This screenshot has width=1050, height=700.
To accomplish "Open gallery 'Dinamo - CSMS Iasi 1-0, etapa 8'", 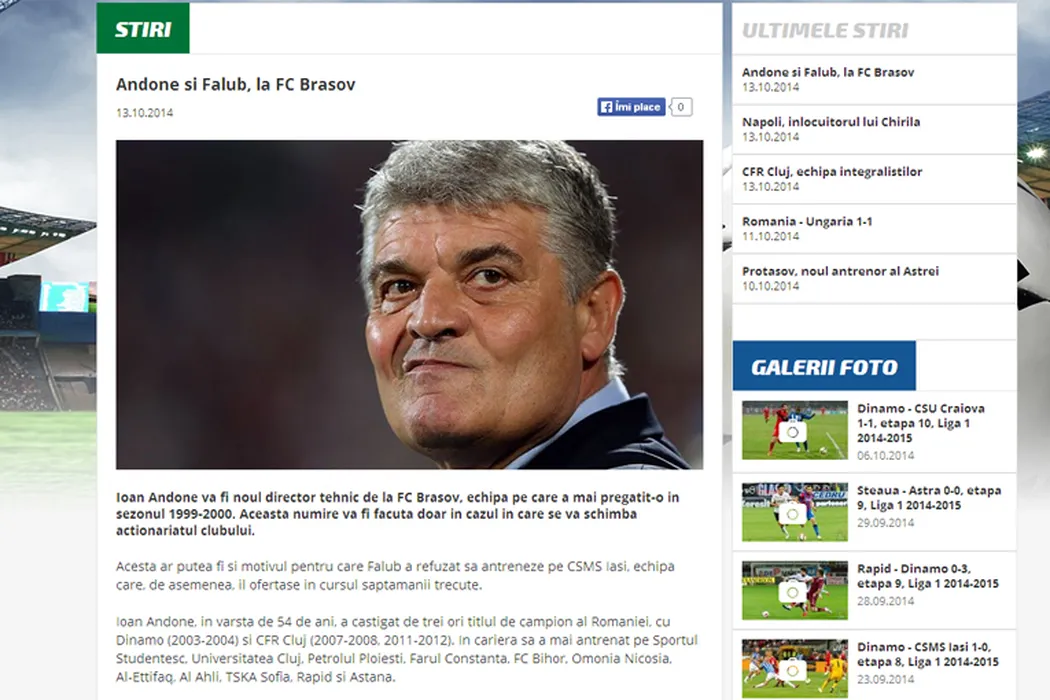I will (x=927, y=654).
